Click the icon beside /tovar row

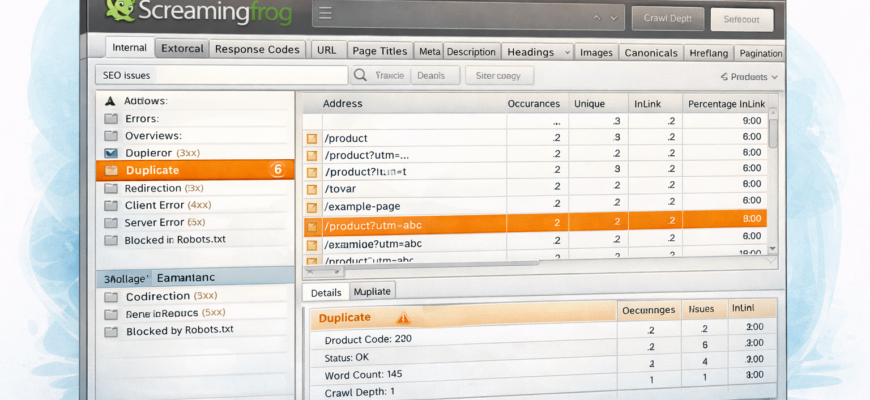pos(312,189)
